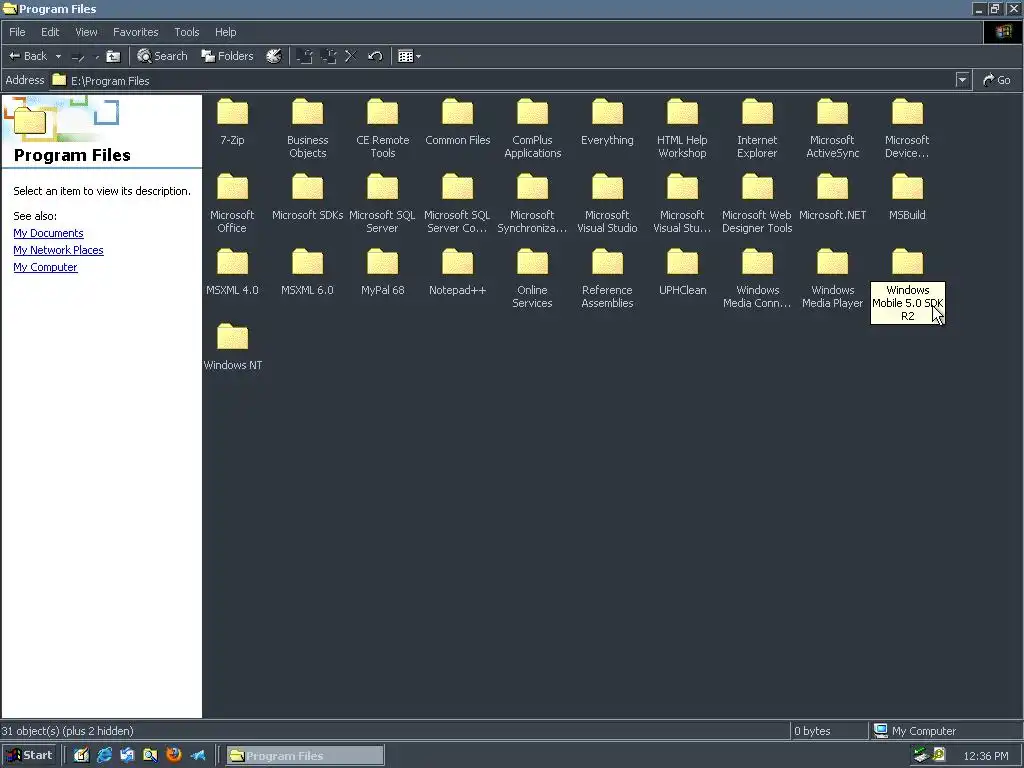Screen dimensions: 1024x768
Task: Open the Edit menu
Action: pyautogui.click(x=50, y=32)
